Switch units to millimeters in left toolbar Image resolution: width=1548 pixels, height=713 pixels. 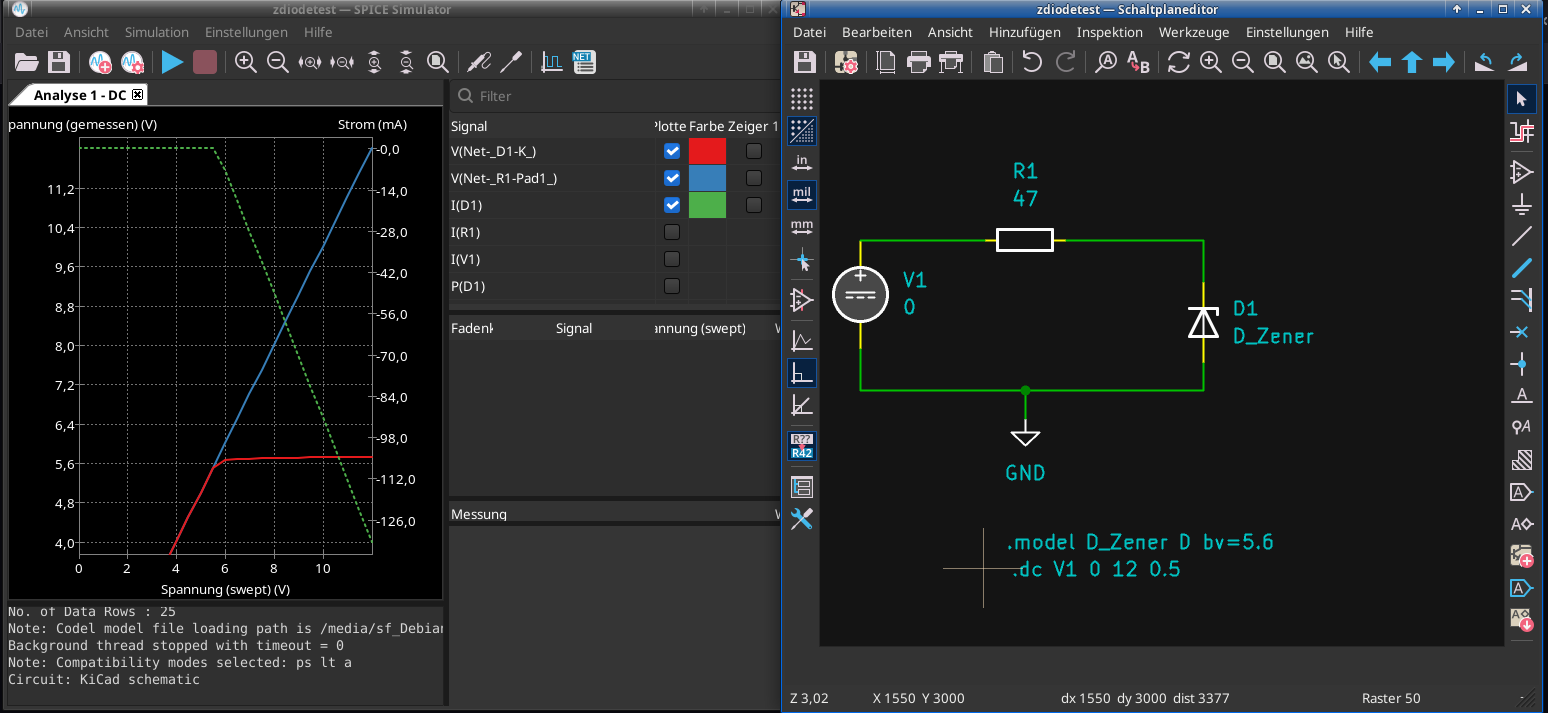click(x=802, y=226)
